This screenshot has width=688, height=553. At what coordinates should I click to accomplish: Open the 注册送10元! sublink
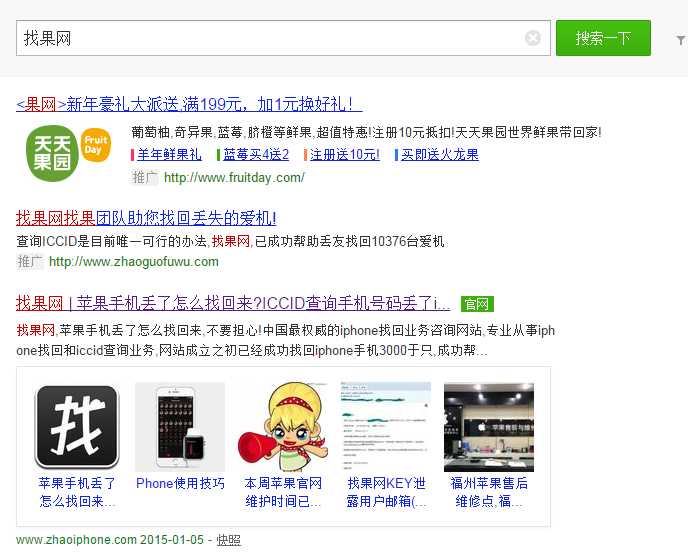[345, 154]
